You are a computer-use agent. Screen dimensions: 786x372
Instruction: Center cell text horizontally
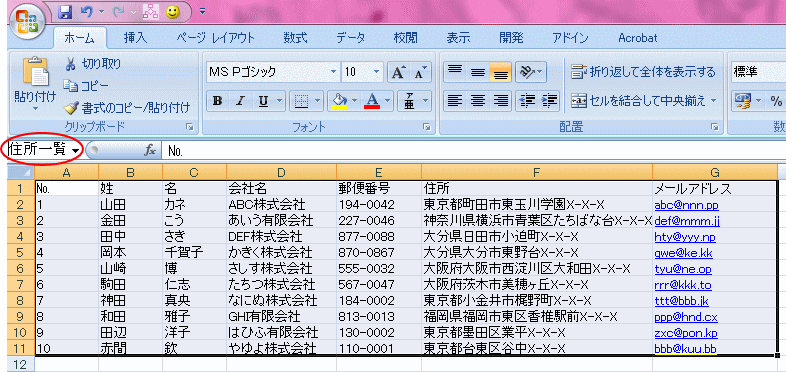coord(478,101)
